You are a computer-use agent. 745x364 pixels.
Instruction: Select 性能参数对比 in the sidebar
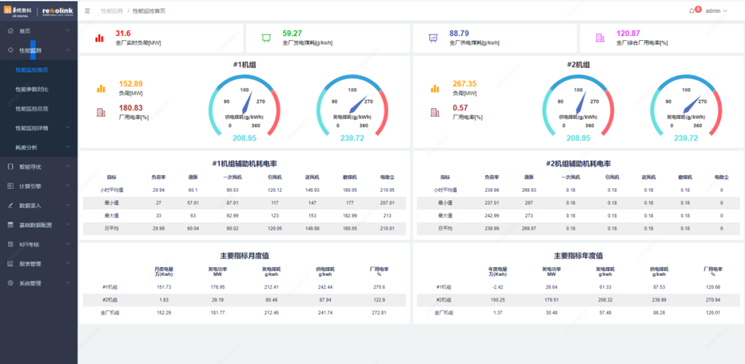[32, 89]
